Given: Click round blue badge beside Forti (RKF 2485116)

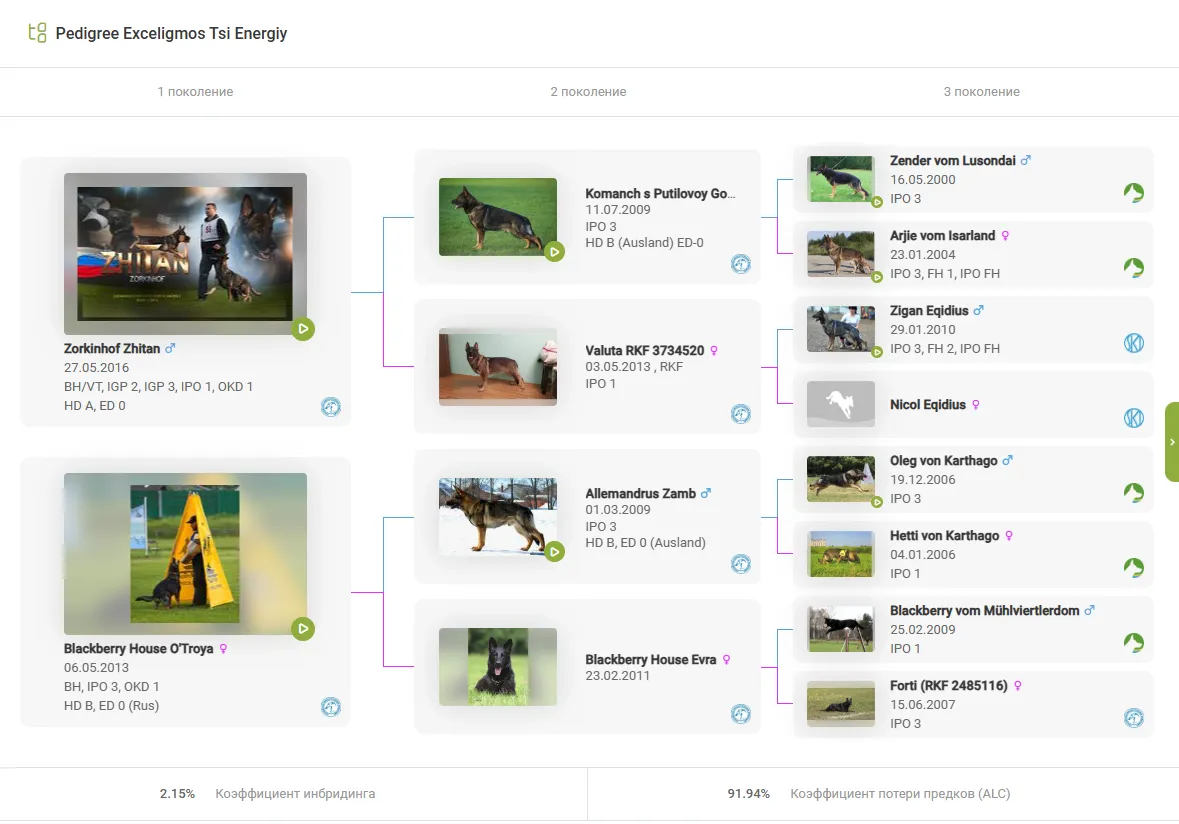Looking at the screenshot, I should (1133, 718).
